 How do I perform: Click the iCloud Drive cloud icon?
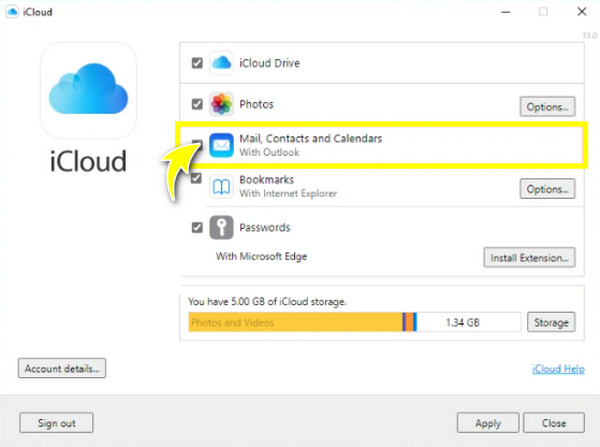(x=221, y=63)
